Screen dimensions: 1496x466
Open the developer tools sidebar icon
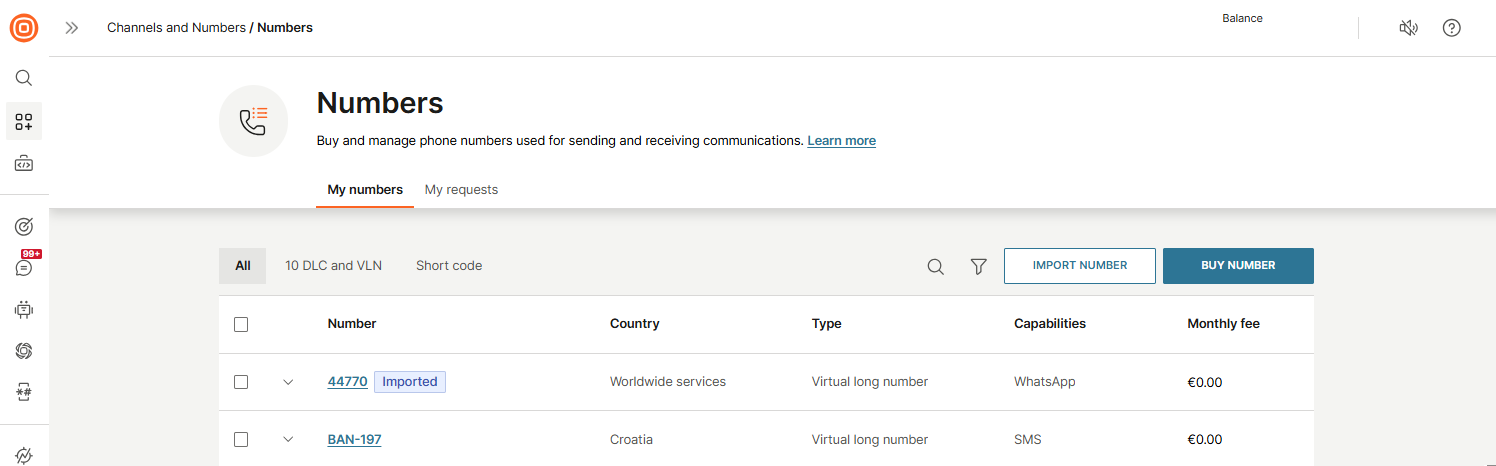coord(24,163)
